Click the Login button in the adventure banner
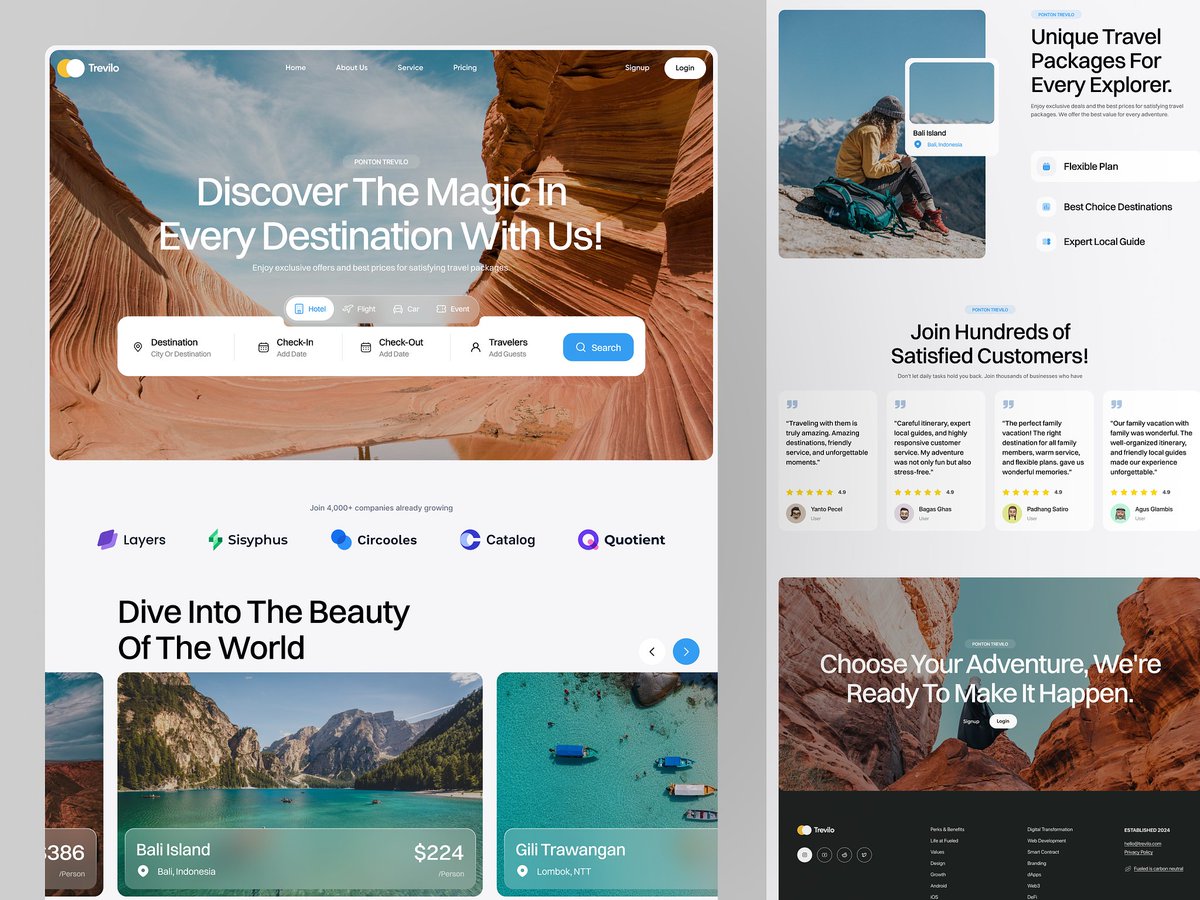This screenshot has height=900, width=1200. [x=1003, y=721]
